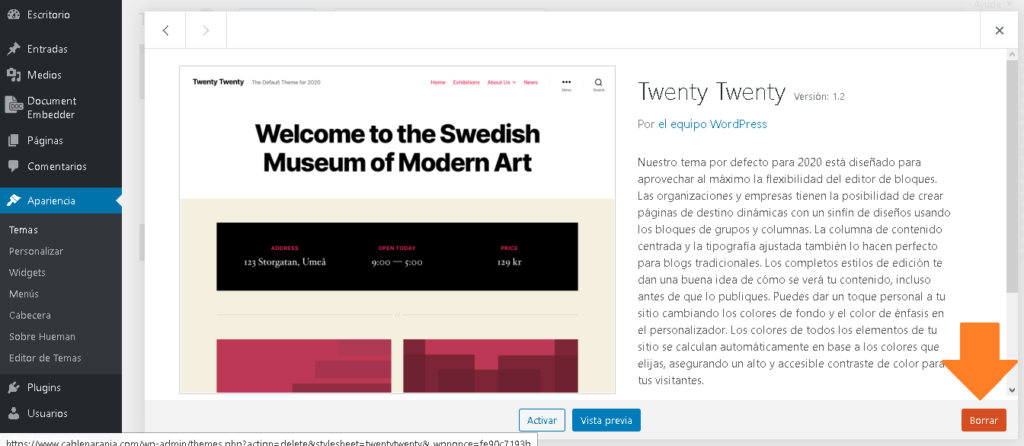1024x446 pixels.
Task: Click the Search magnifier in theme preview
Action: pyautogui.click(x=599, y=84)
